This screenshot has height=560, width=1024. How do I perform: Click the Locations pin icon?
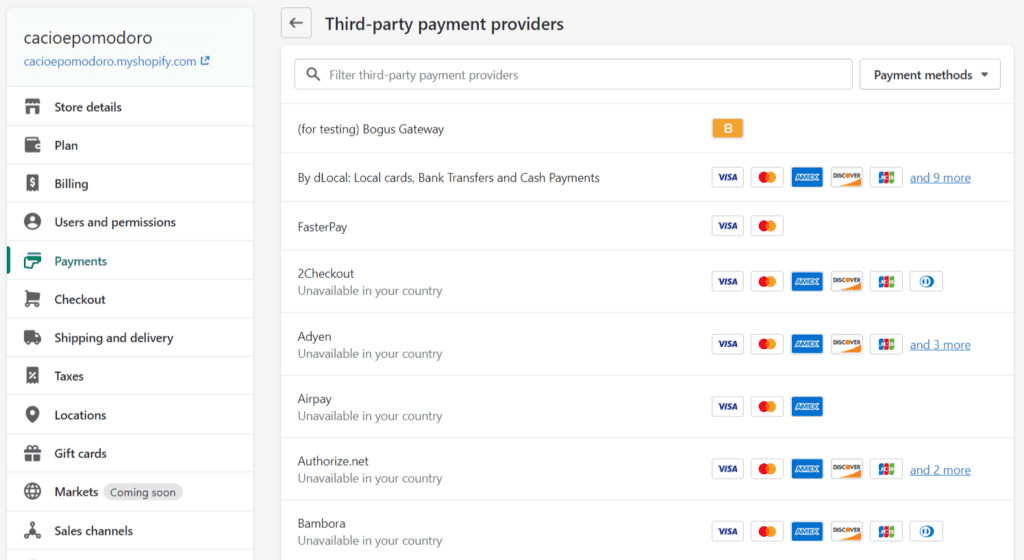(32, 414)
